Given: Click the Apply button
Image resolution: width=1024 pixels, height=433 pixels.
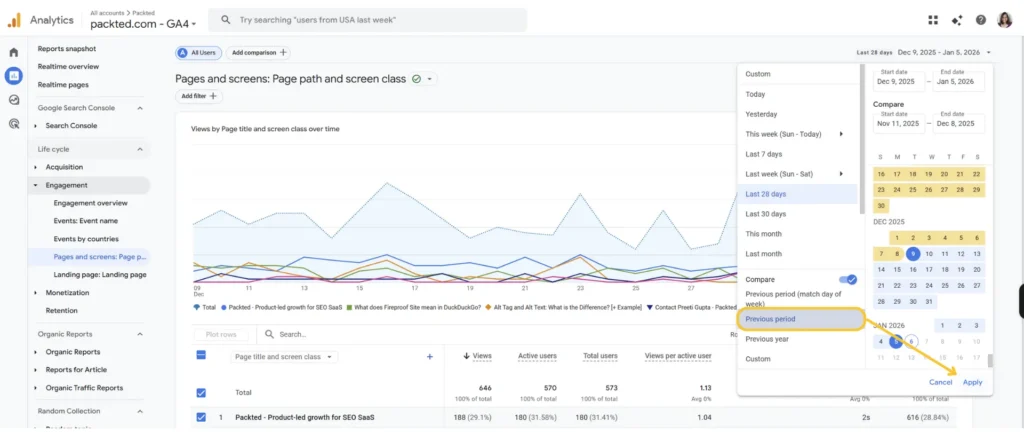Looking at the screenshot, I should pos(972,382).
